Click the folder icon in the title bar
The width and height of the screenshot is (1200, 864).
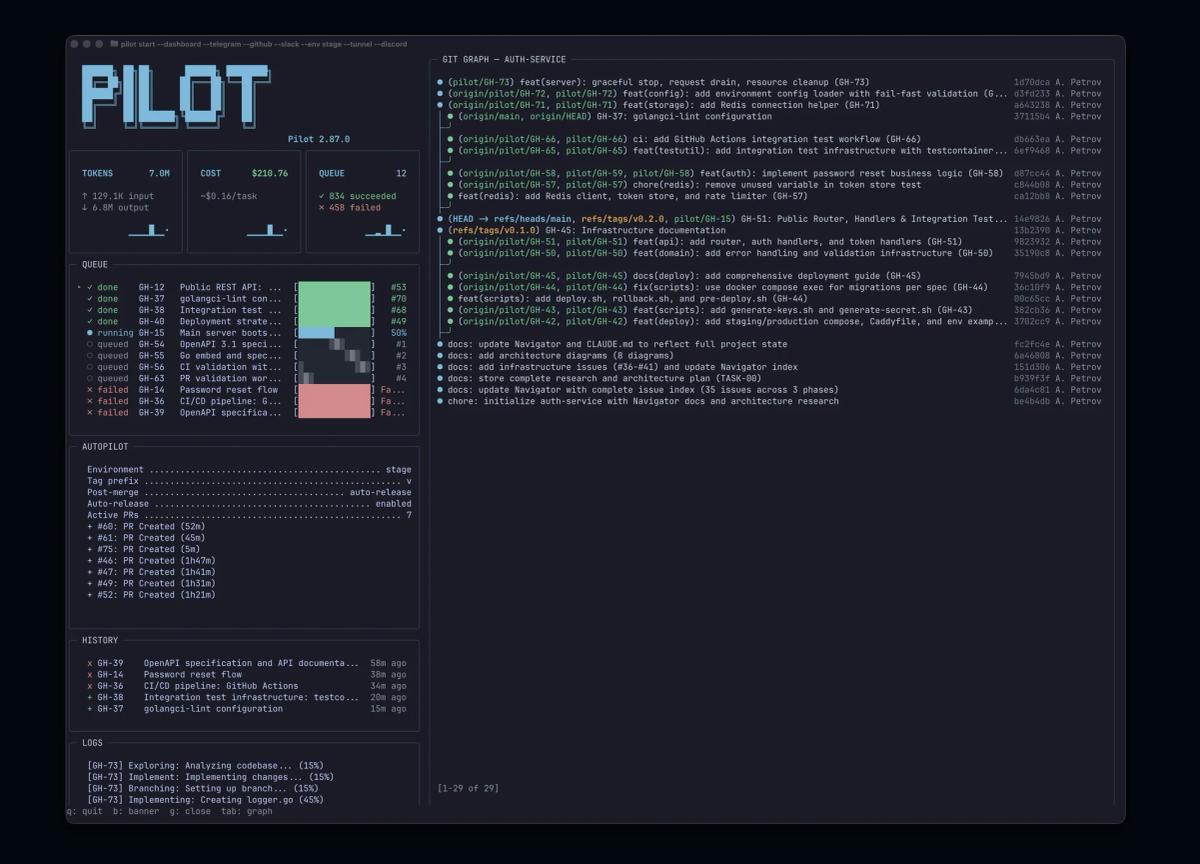point(113,44)
